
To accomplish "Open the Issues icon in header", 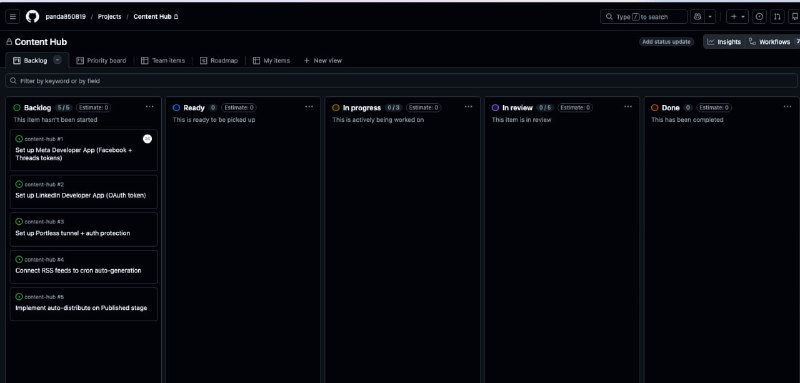I will (x=759, y=17).
